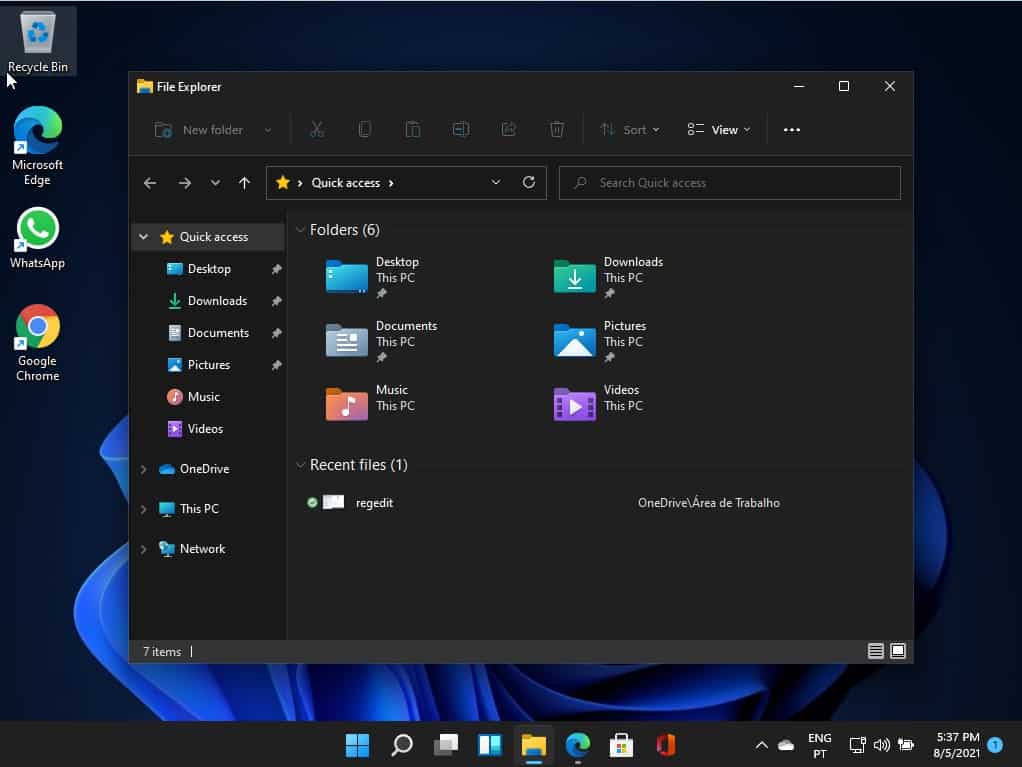Click the New folder button
The width and height of the screenshot is (1022, 767).
click(x=212, y=130)
